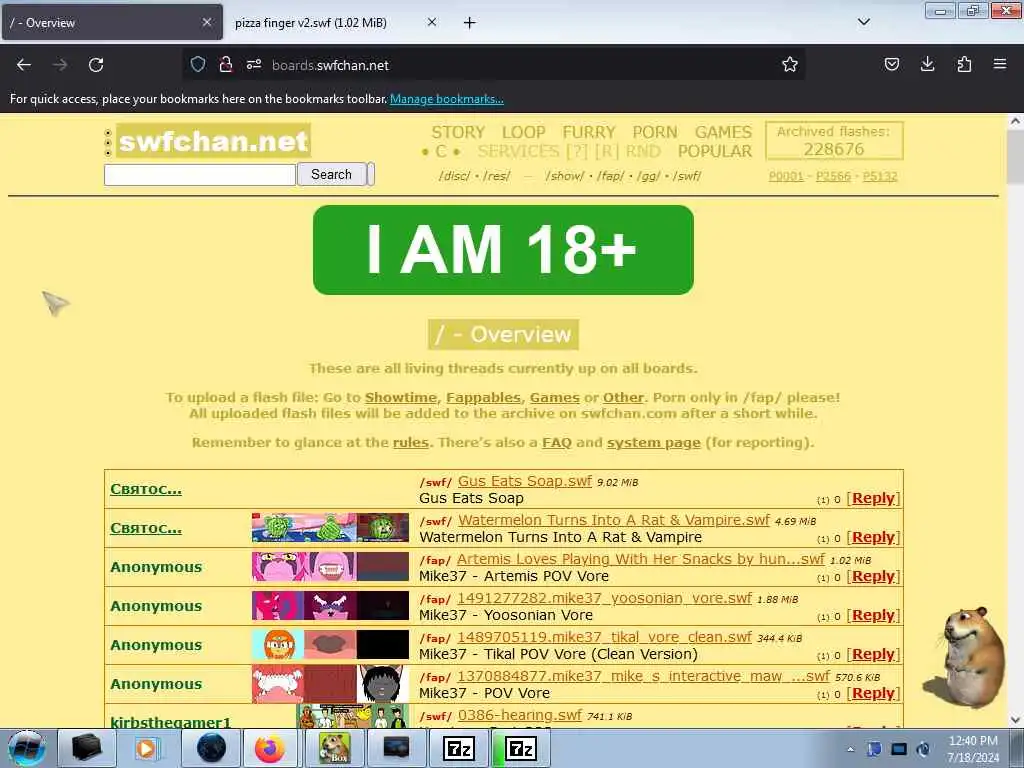Focus the swfchan search text field
Viewport: 1024px width, 768px height.
click(200, 175)
